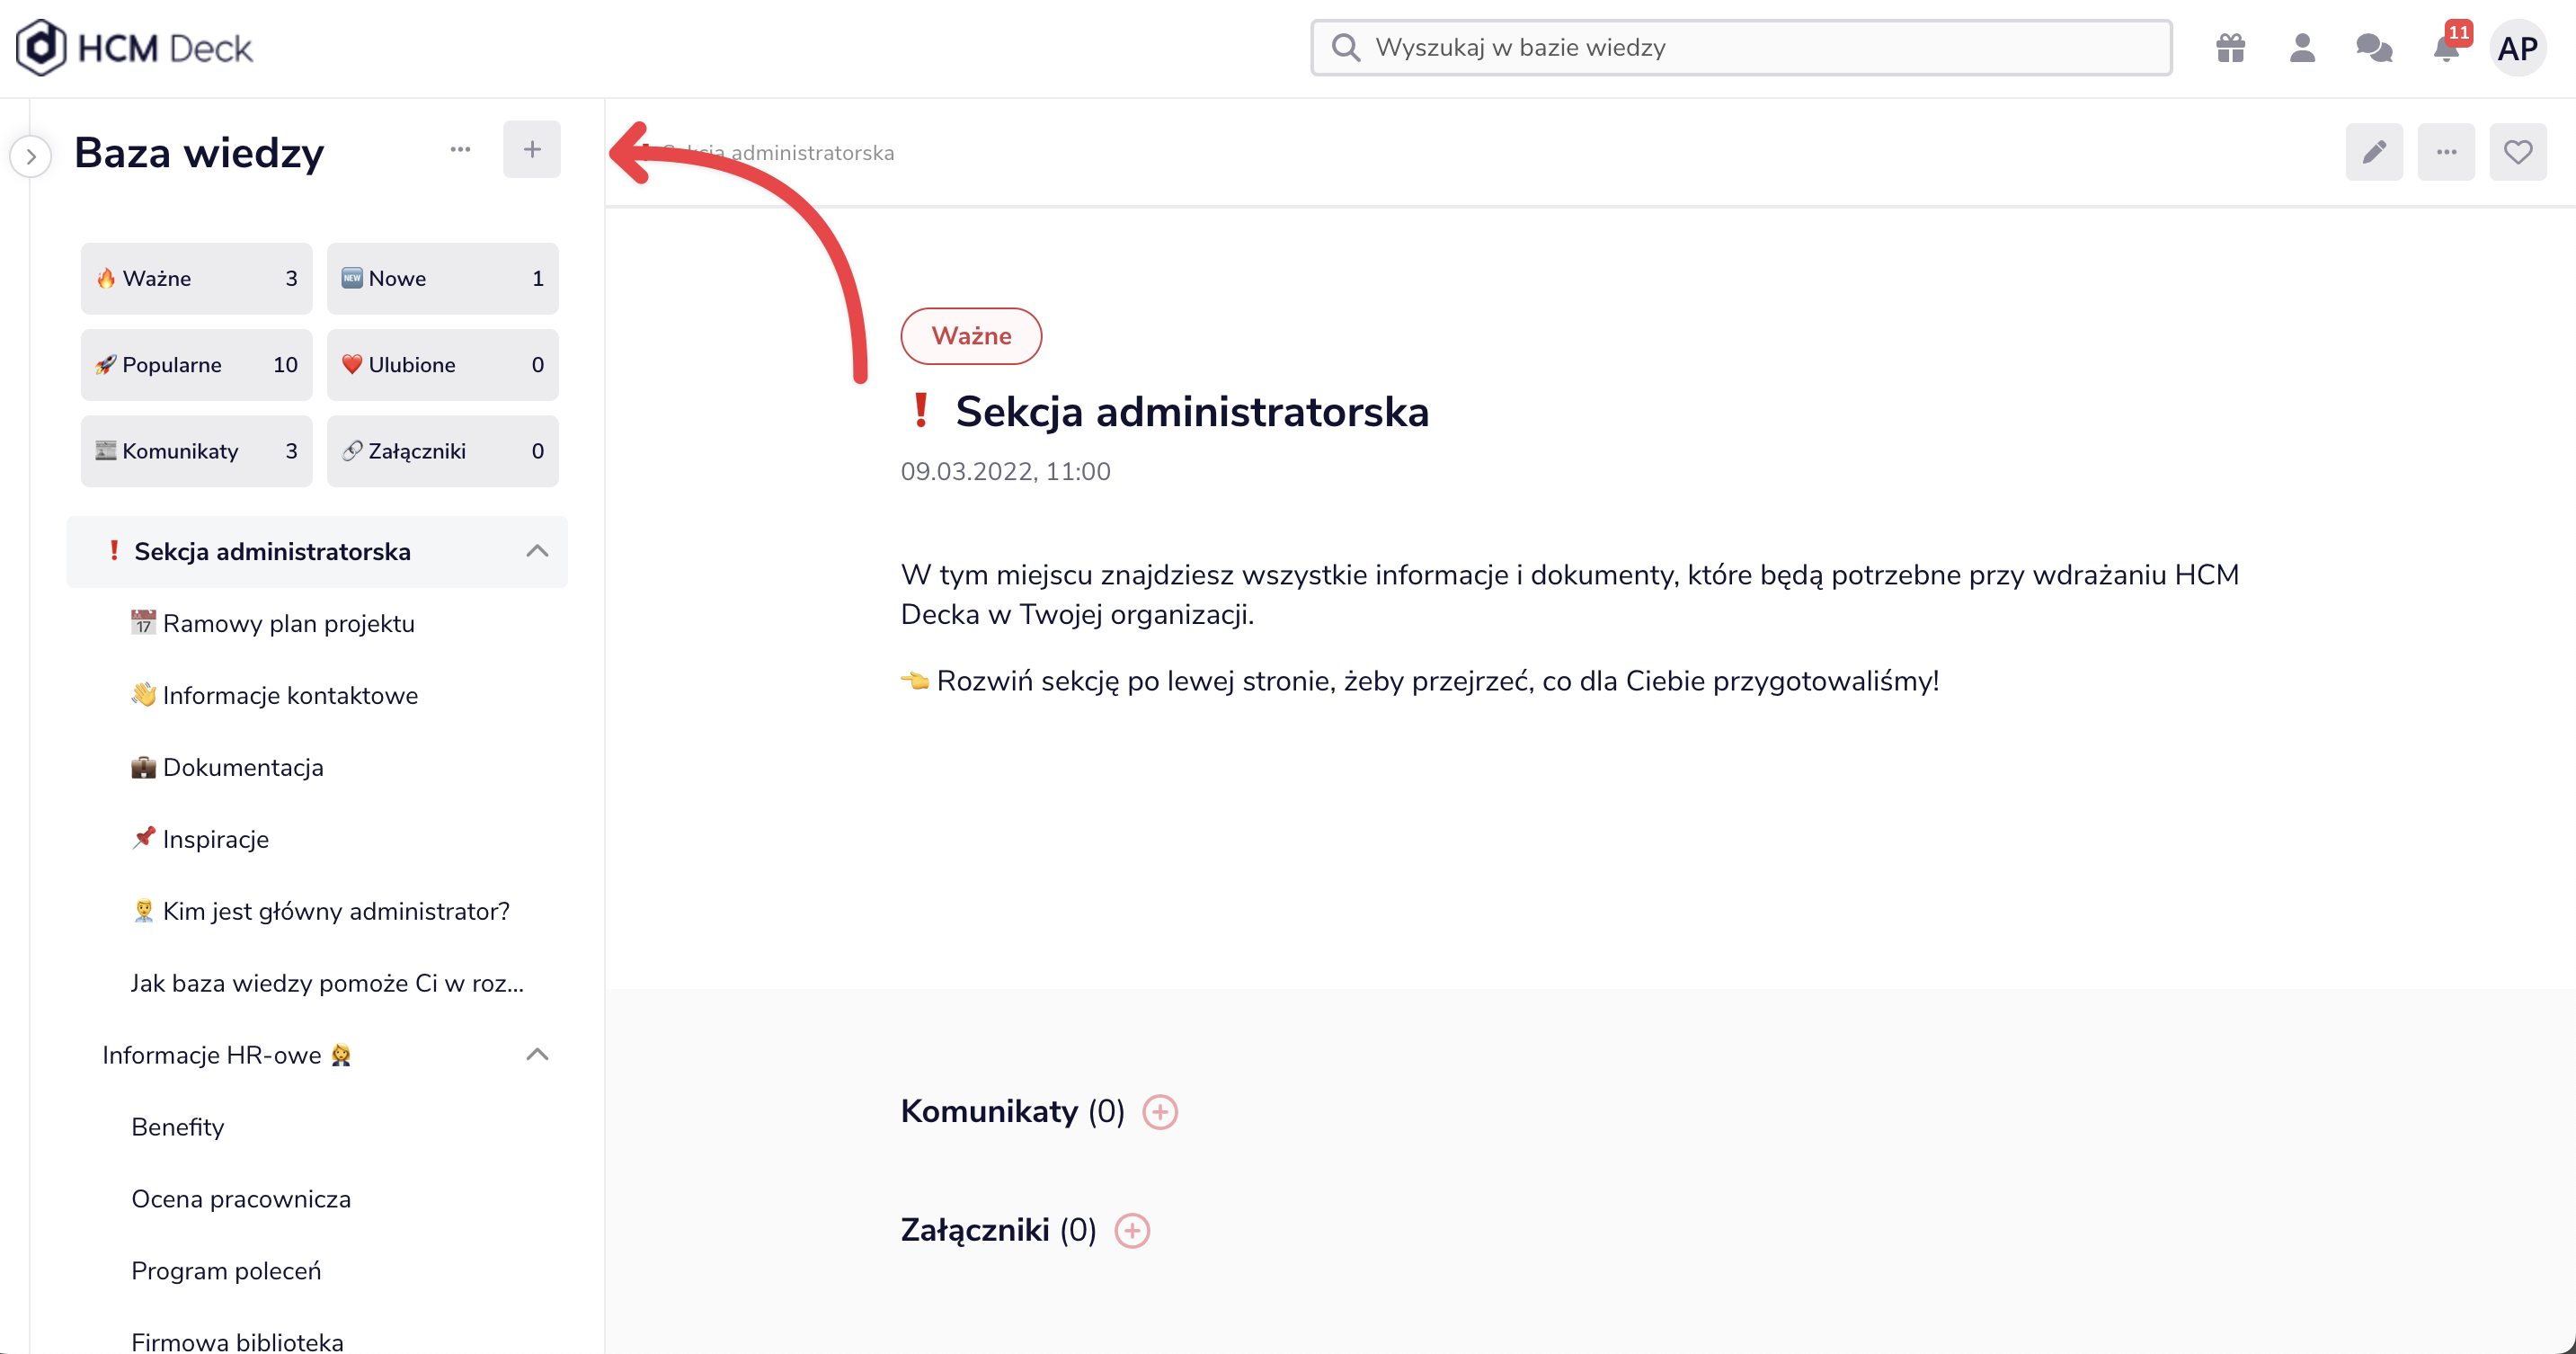
Task: Open the user profile icon
Action: pos(2302,48)
